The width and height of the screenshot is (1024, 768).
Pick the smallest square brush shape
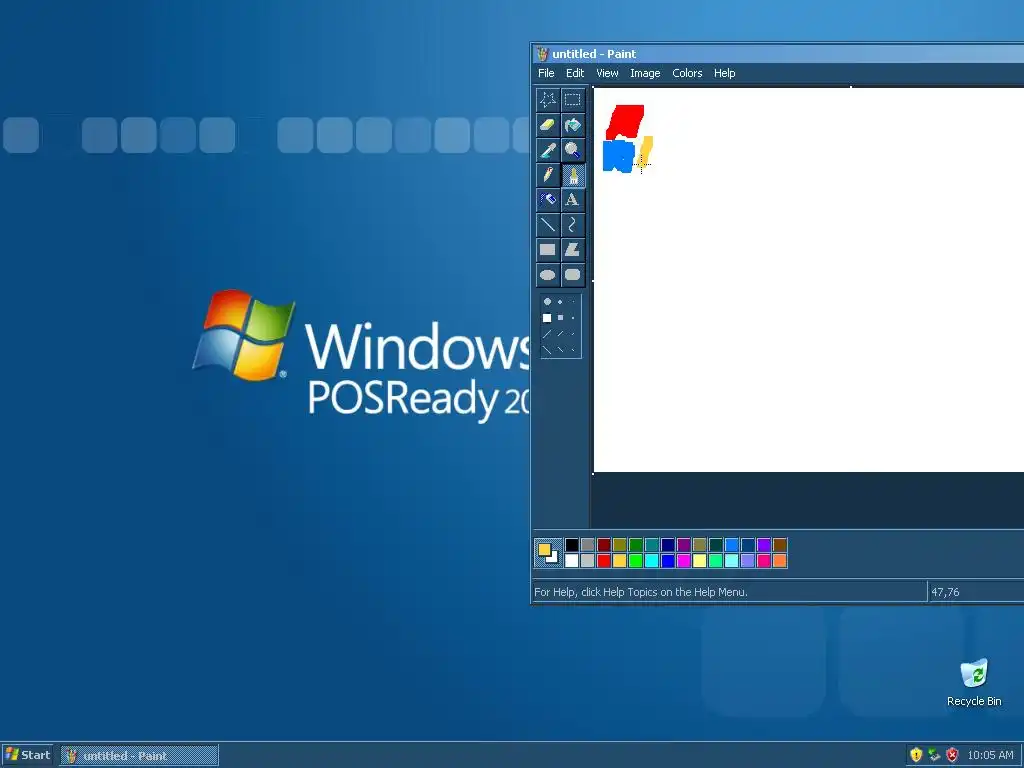coord(573,318)
